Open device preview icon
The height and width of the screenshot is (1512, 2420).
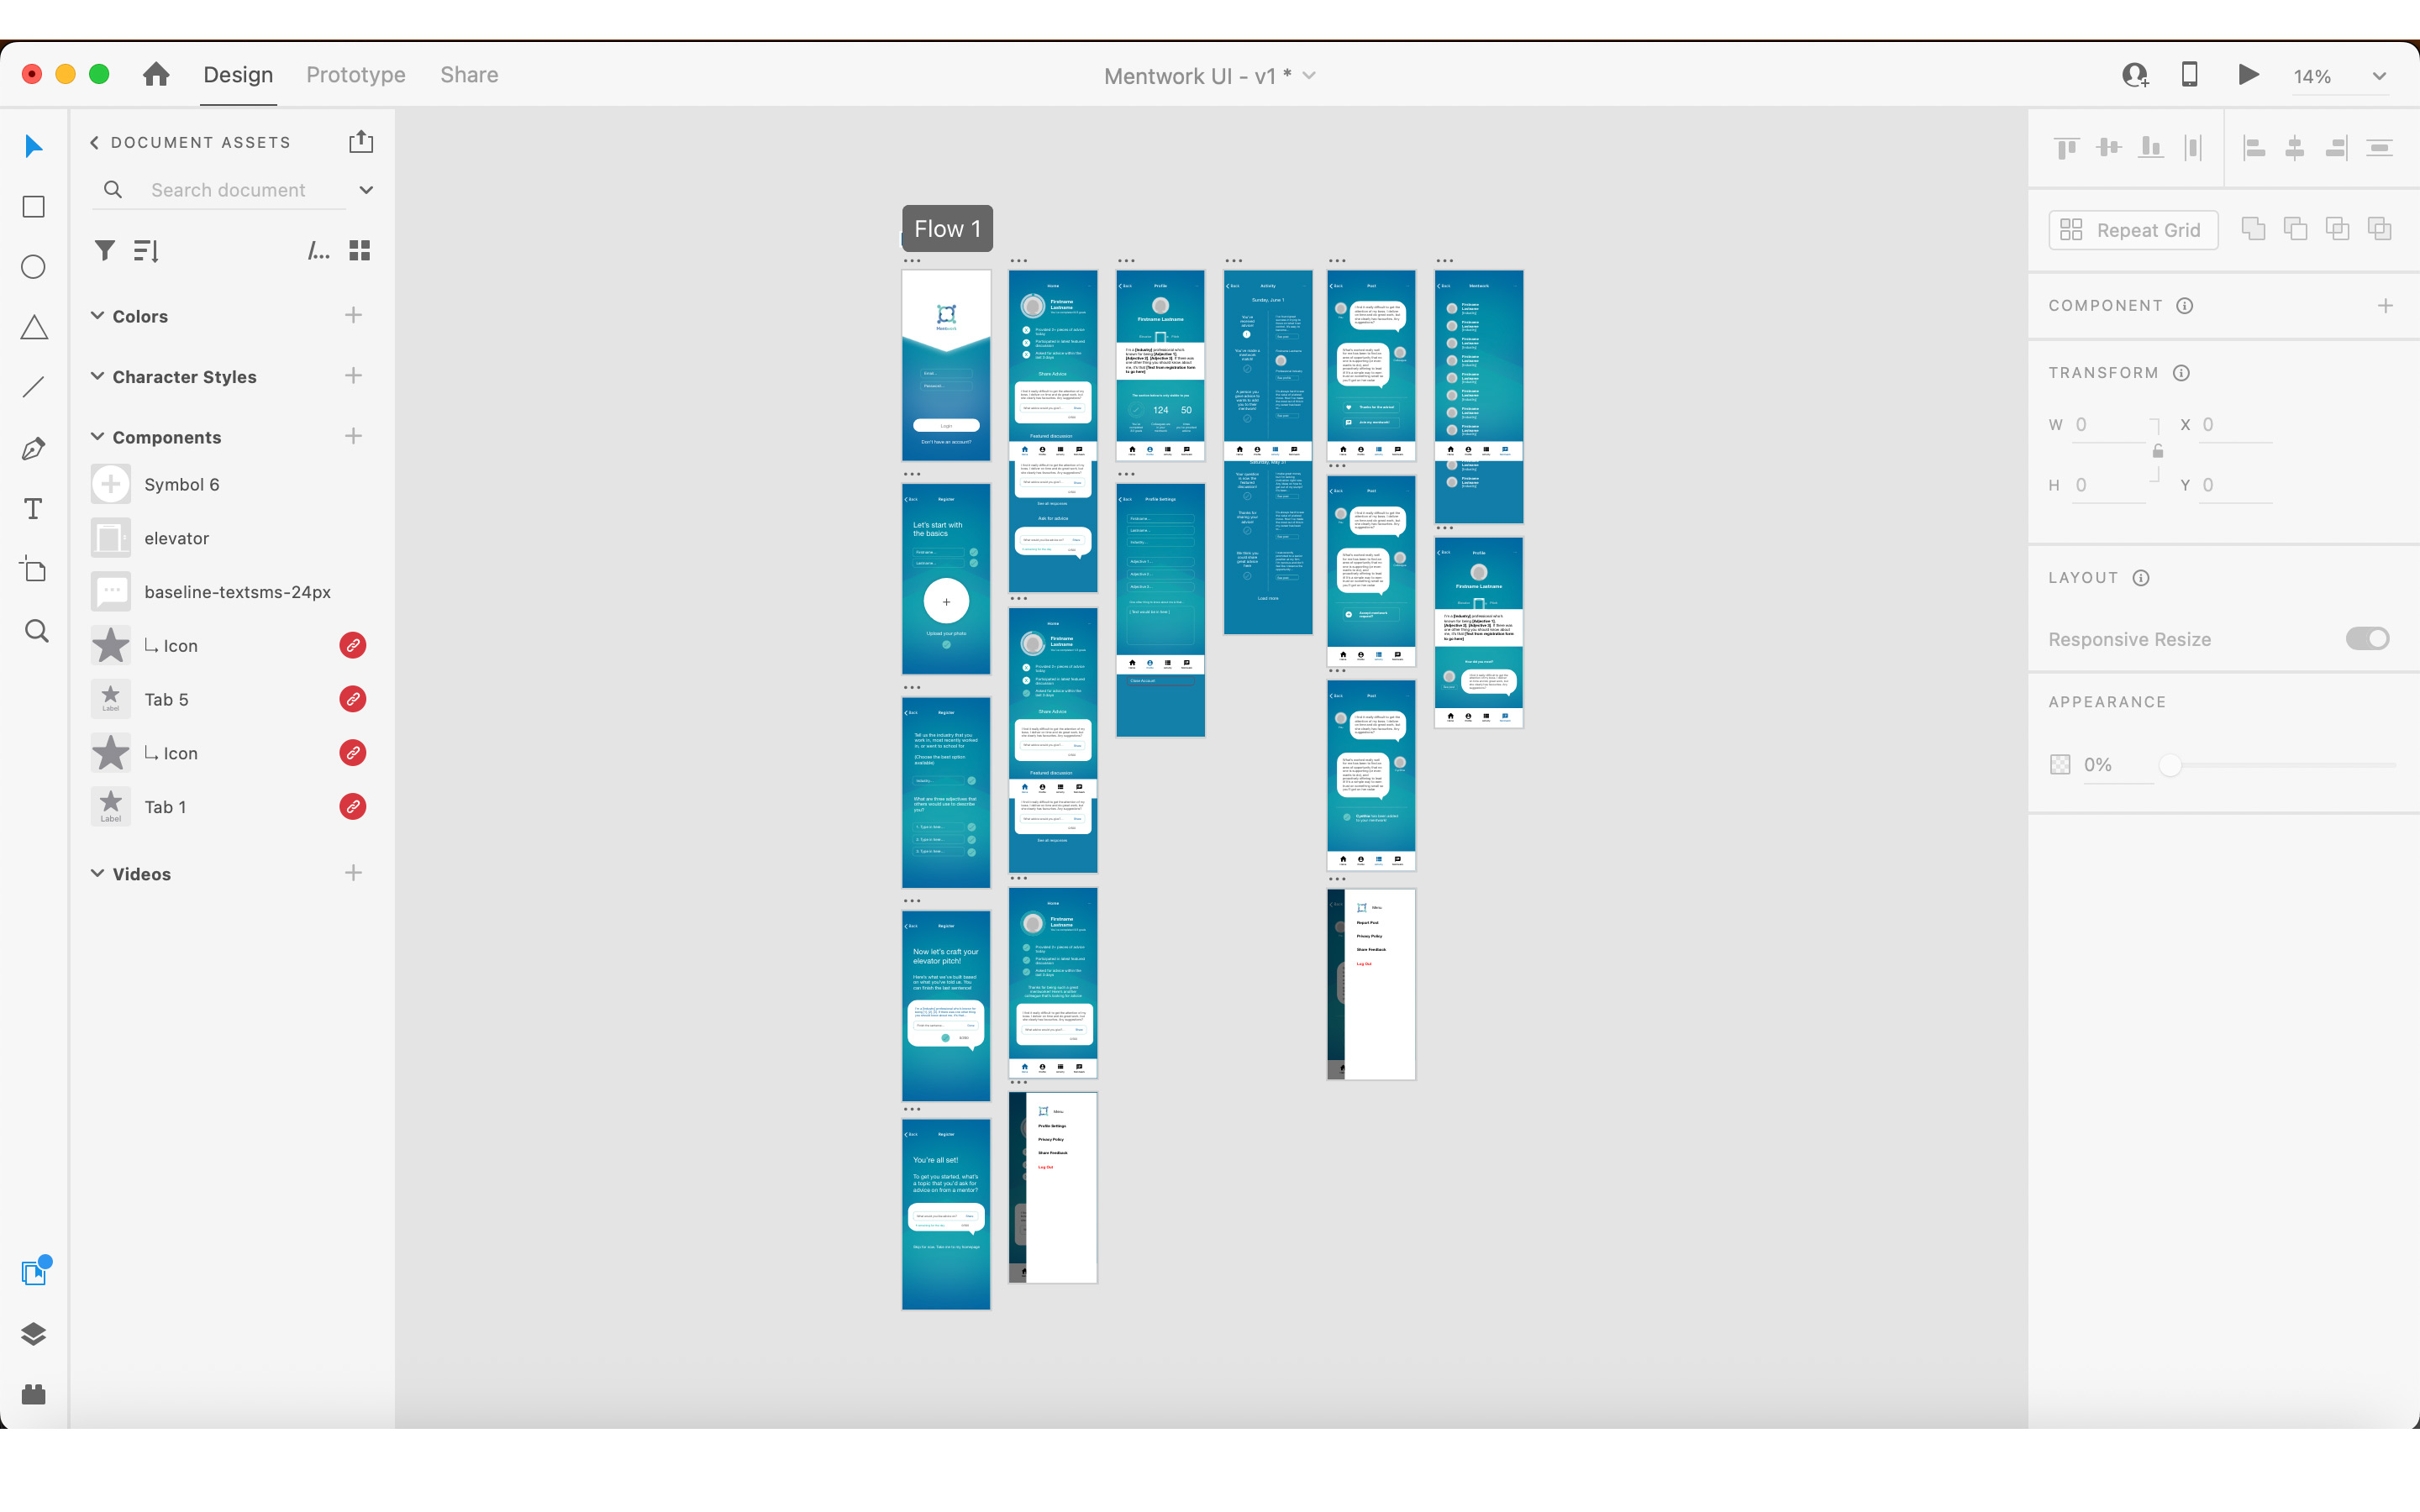(2189, 74)
